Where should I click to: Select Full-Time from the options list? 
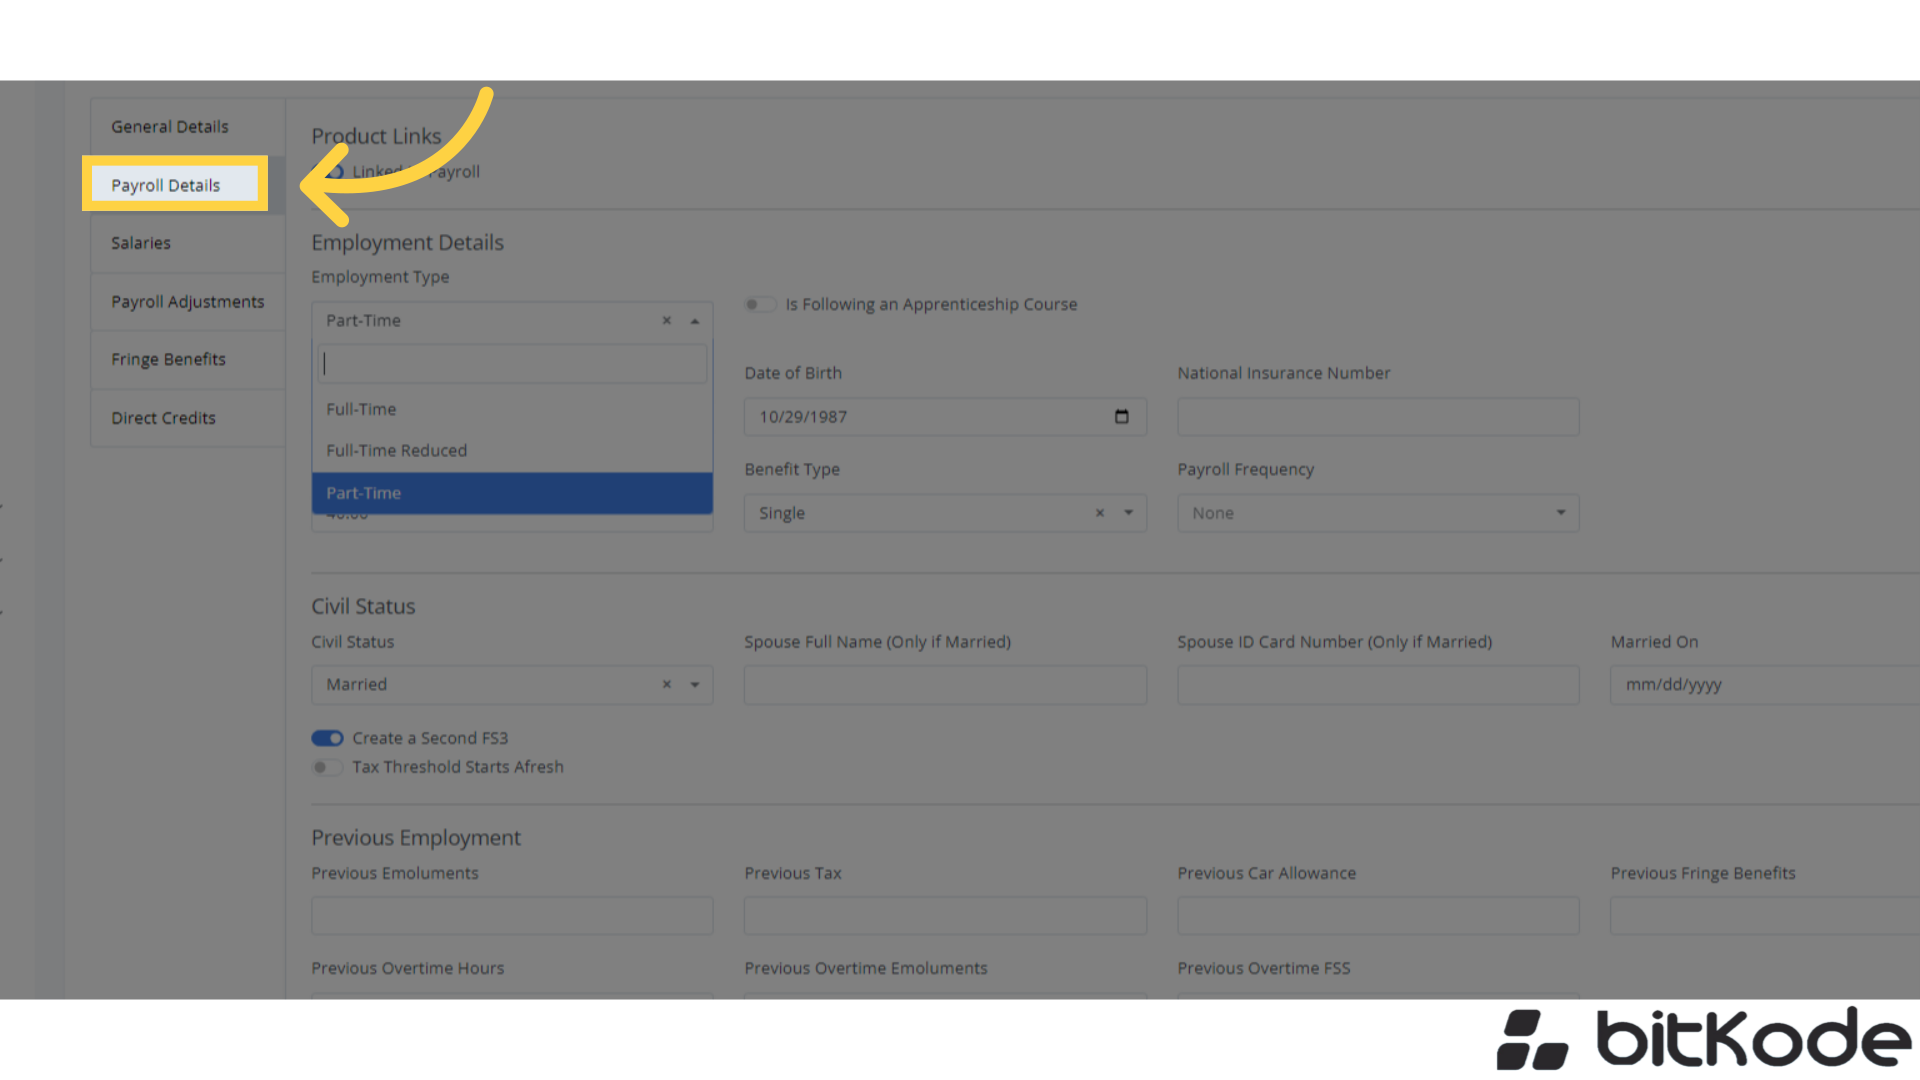[361, 409]
